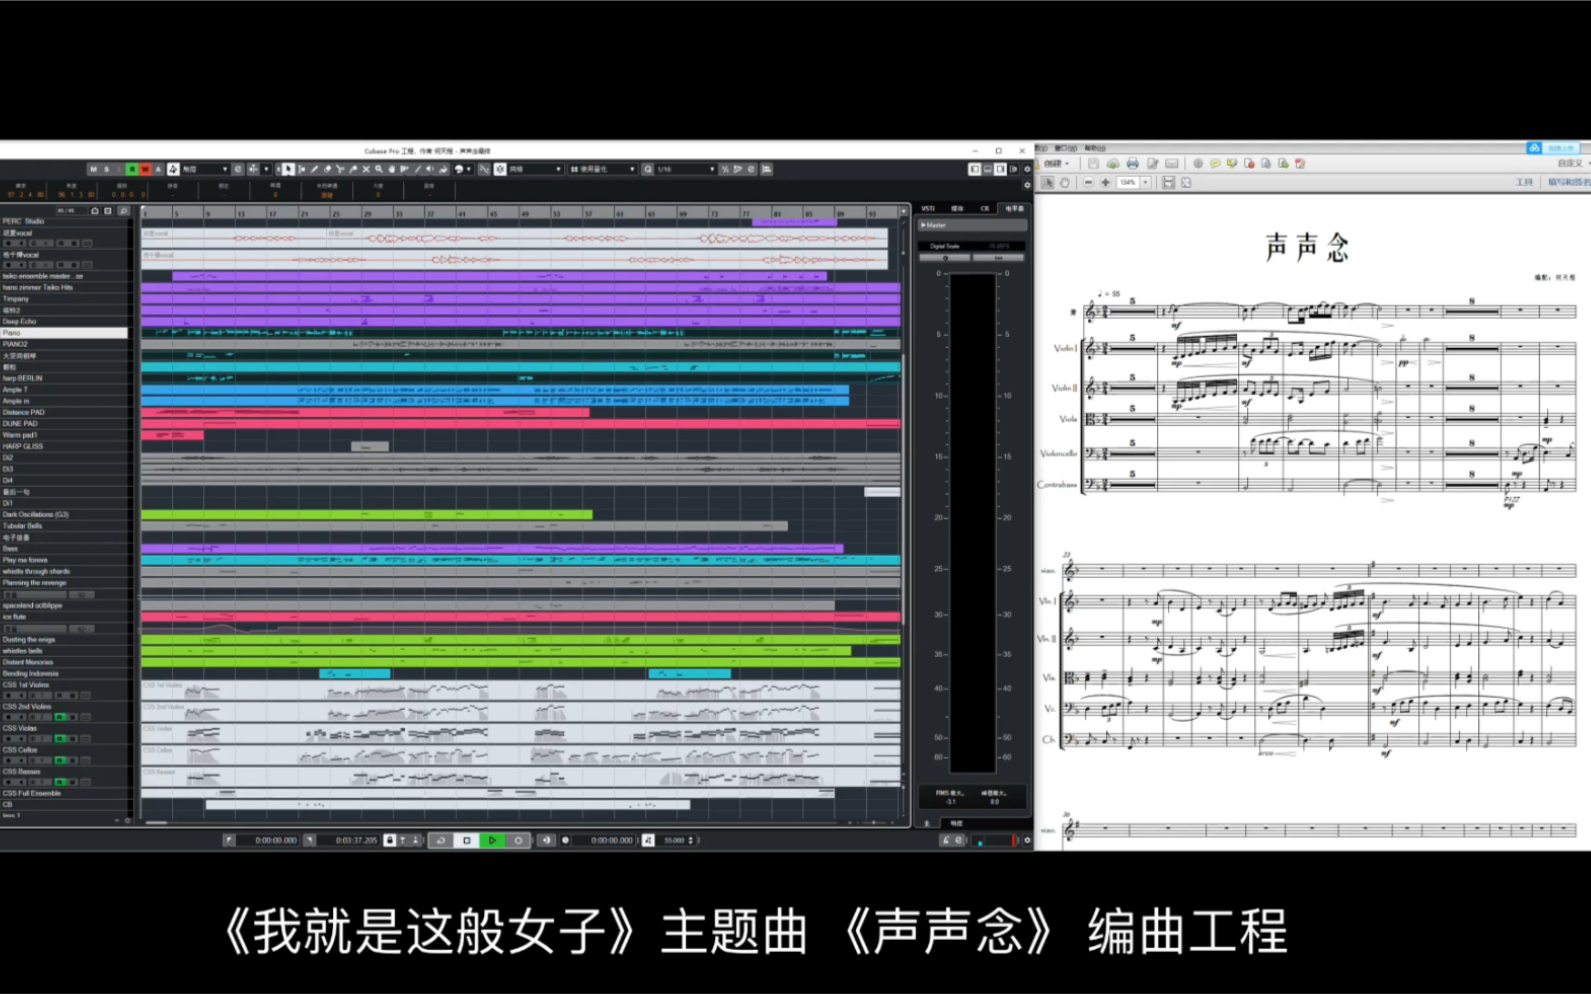Toggle the Cycle loop button in transport bar

point(440,840)
